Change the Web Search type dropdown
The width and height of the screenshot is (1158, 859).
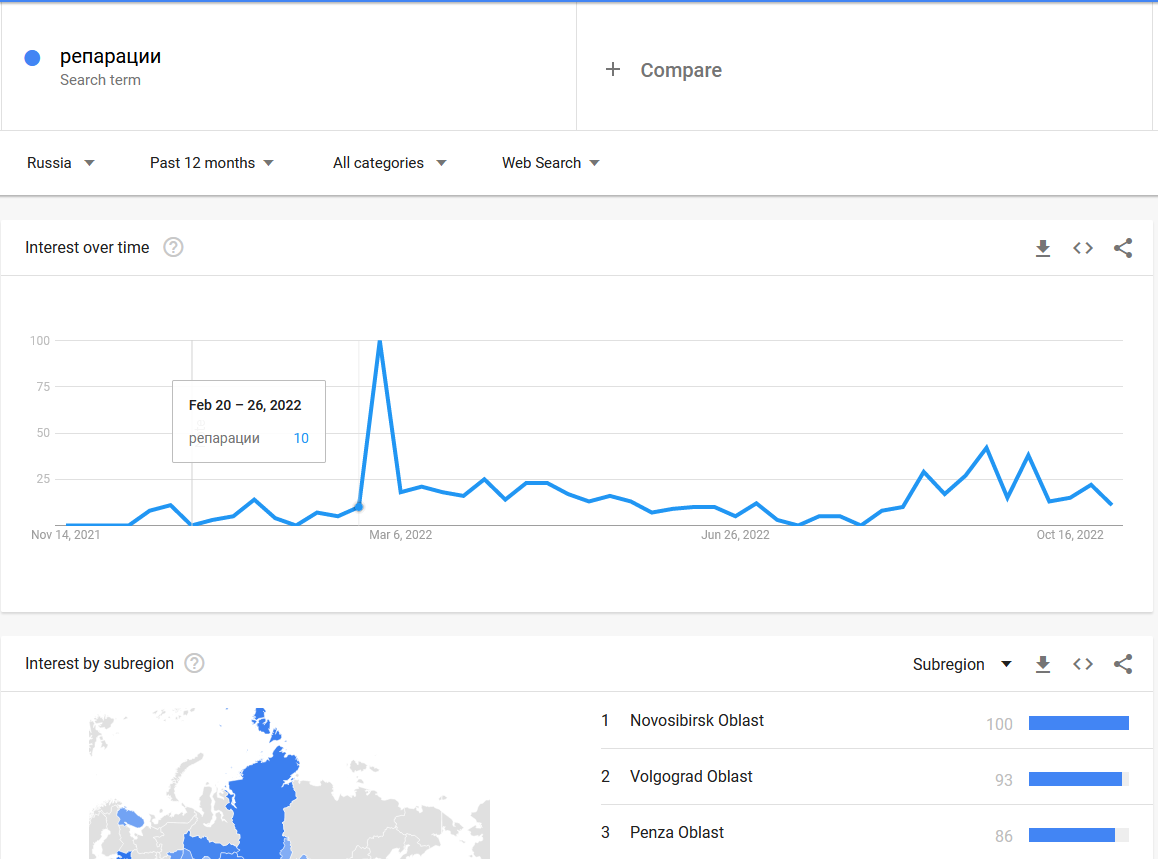[551, 163]
